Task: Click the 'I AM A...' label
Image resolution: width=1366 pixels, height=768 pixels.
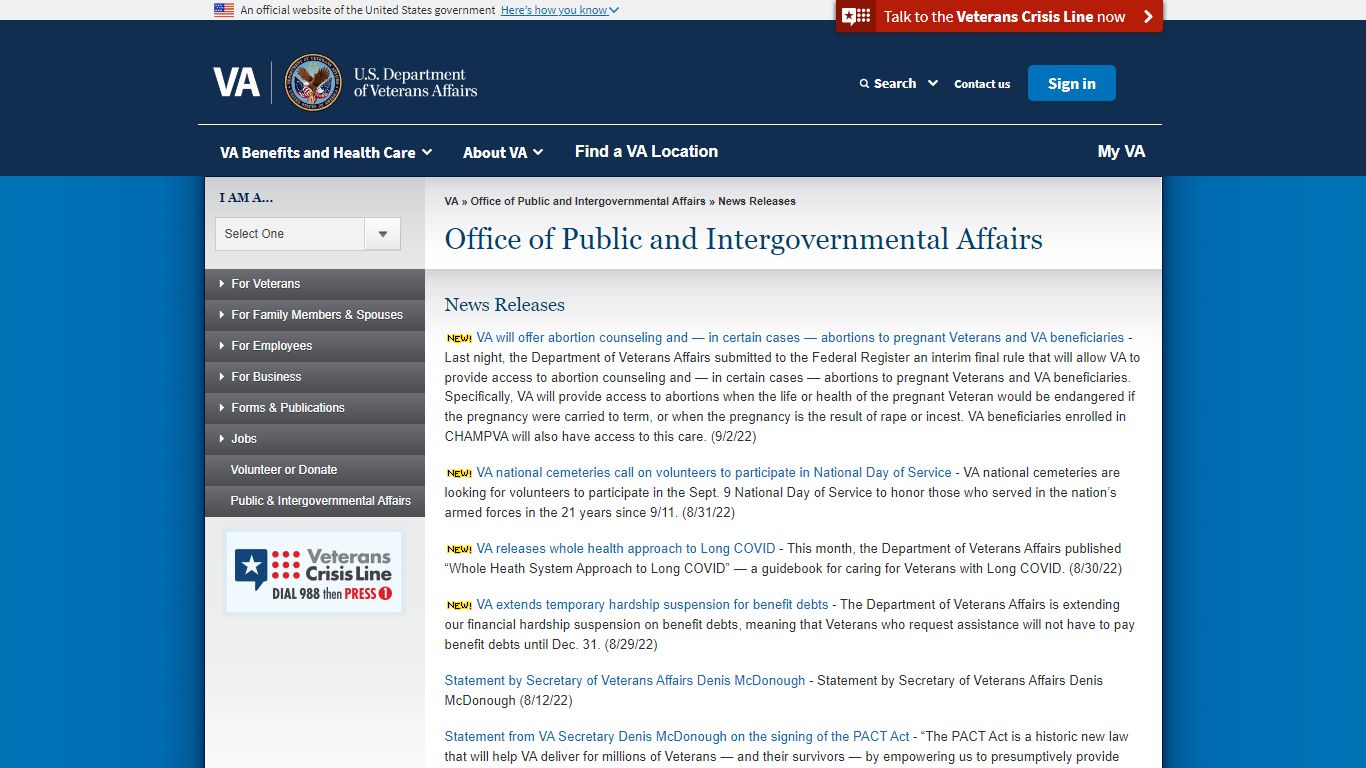Action: pos(246,198)
